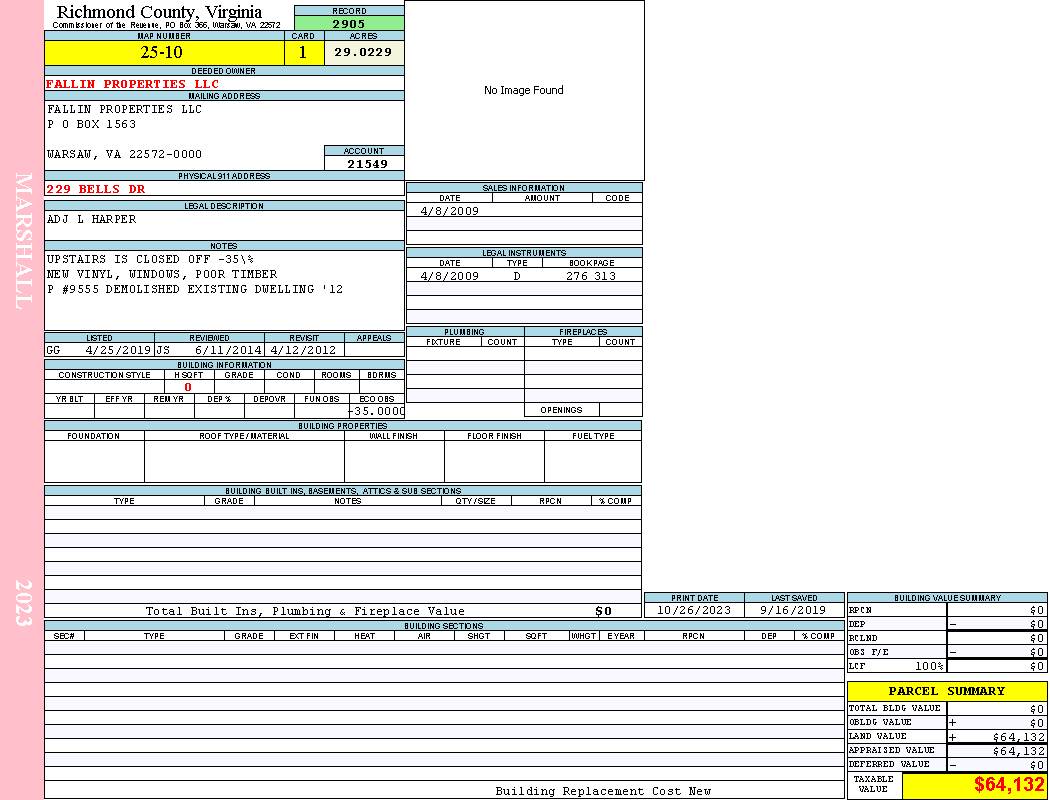1050x800 pixels.
Task: Click the deeded owner name in red
Action: pos(133,84)
